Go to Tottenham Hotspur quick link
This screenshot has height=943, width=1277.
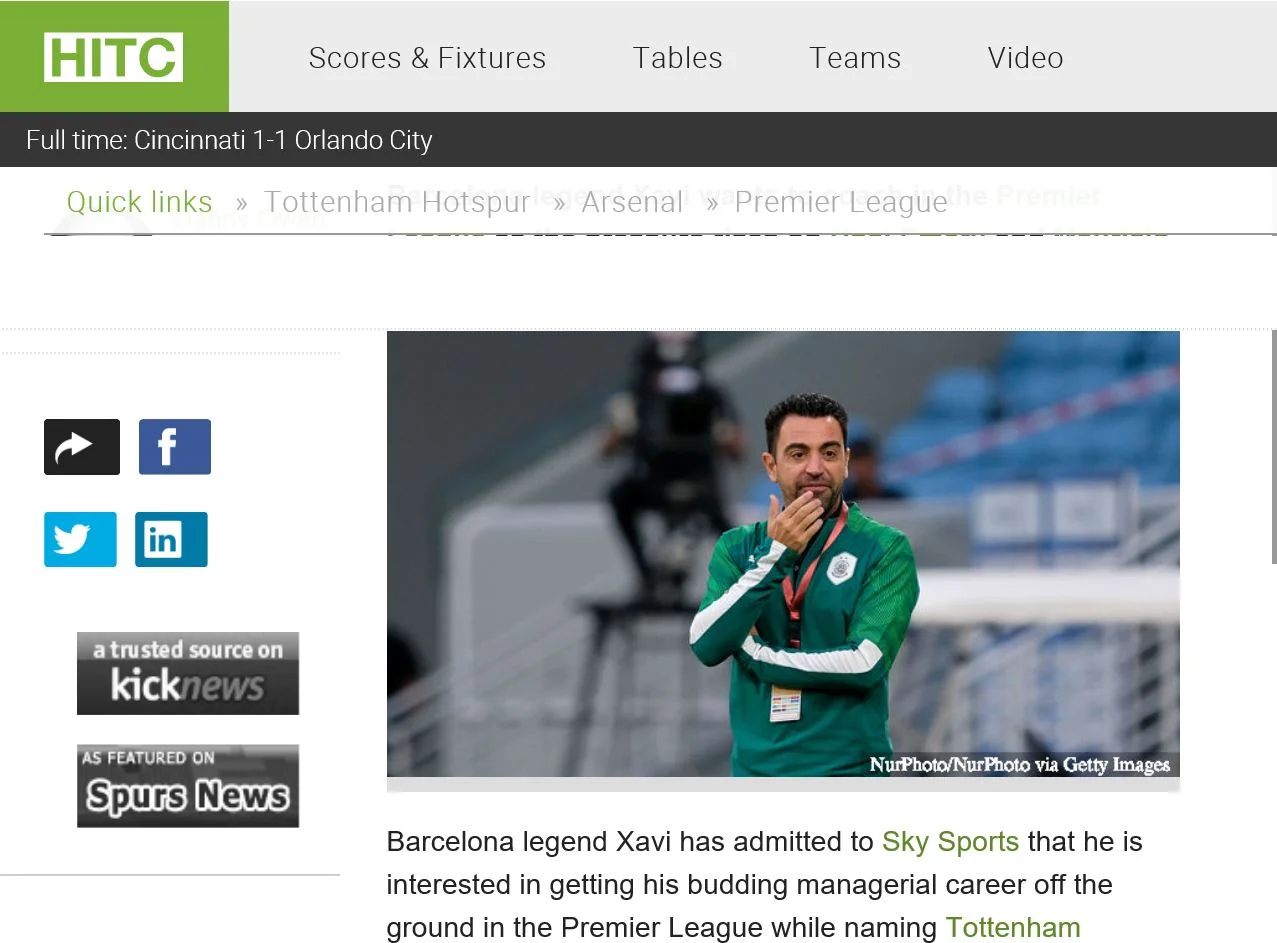pos(397,201)
